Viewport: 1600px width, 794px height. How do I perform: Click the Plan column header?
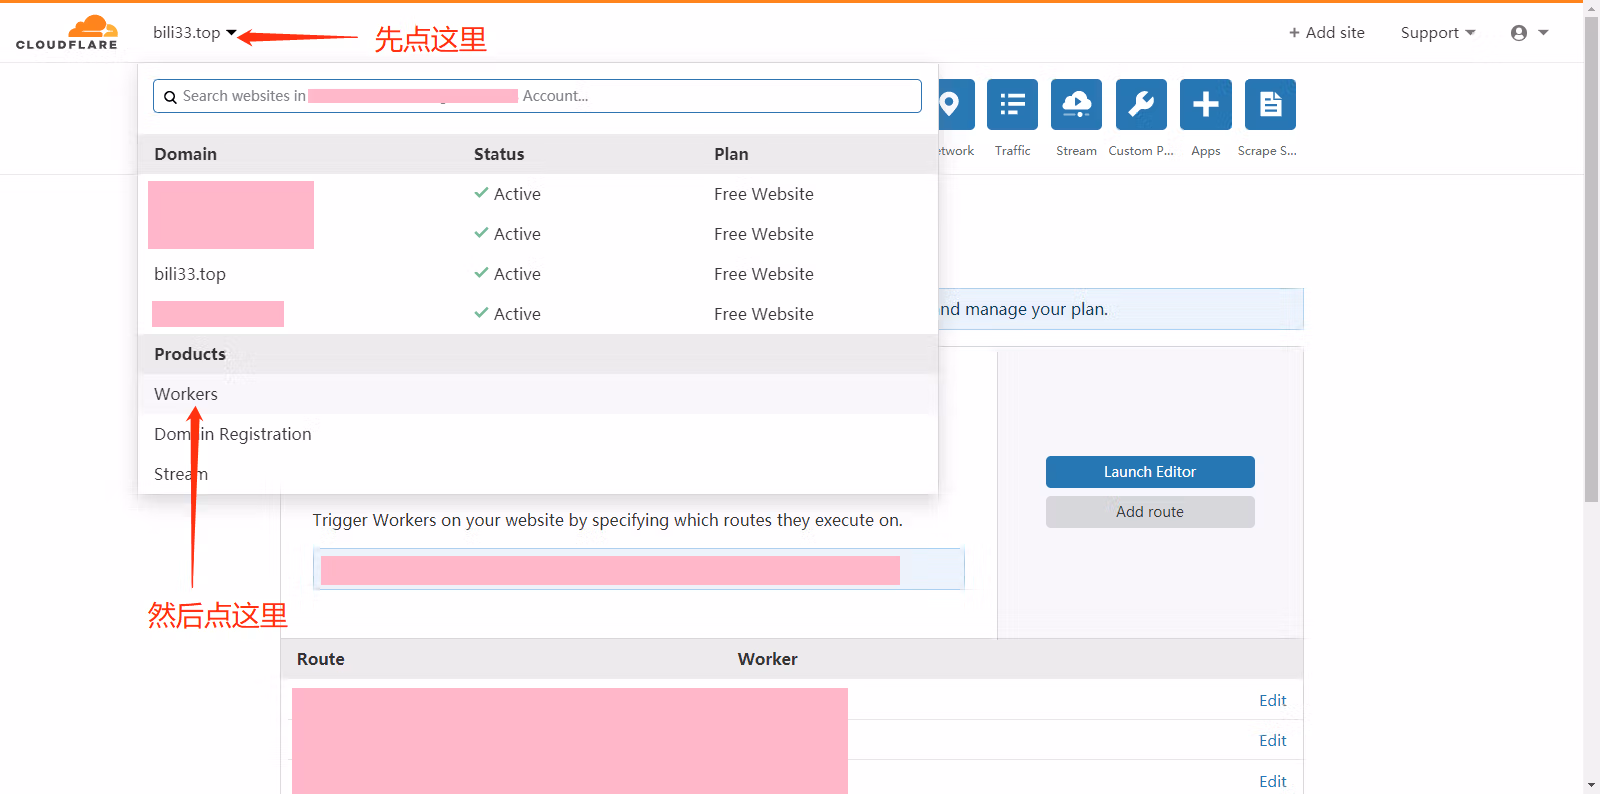(731, 154)
